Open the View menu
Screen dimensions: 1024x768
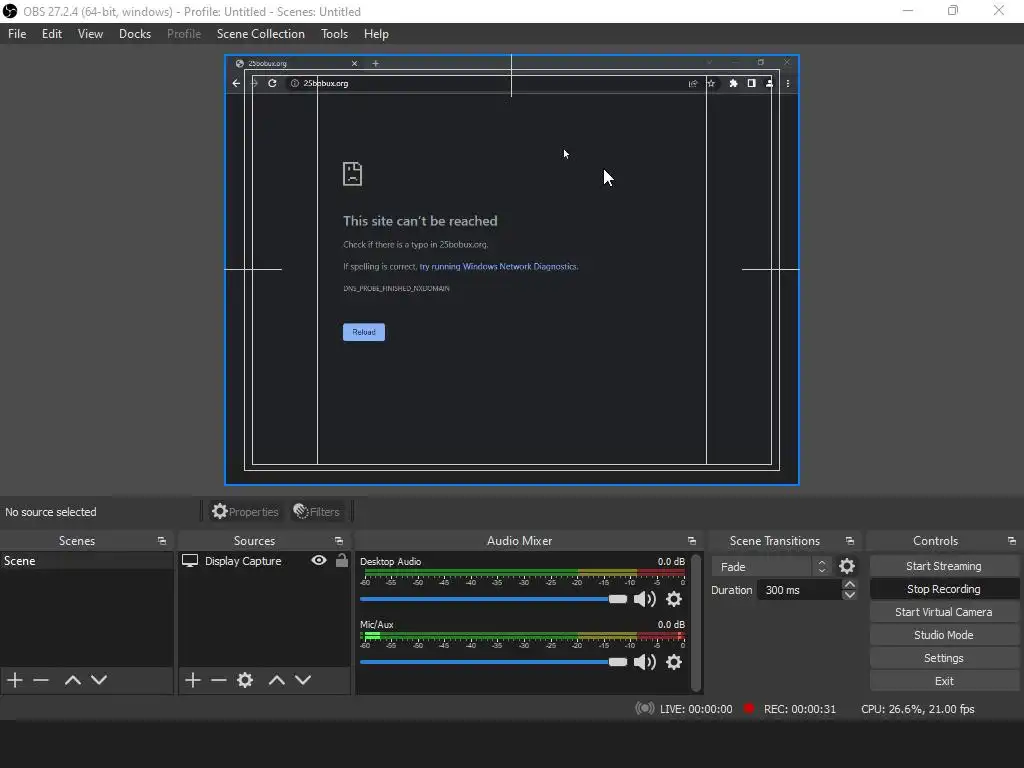click(x=90, y=34)
